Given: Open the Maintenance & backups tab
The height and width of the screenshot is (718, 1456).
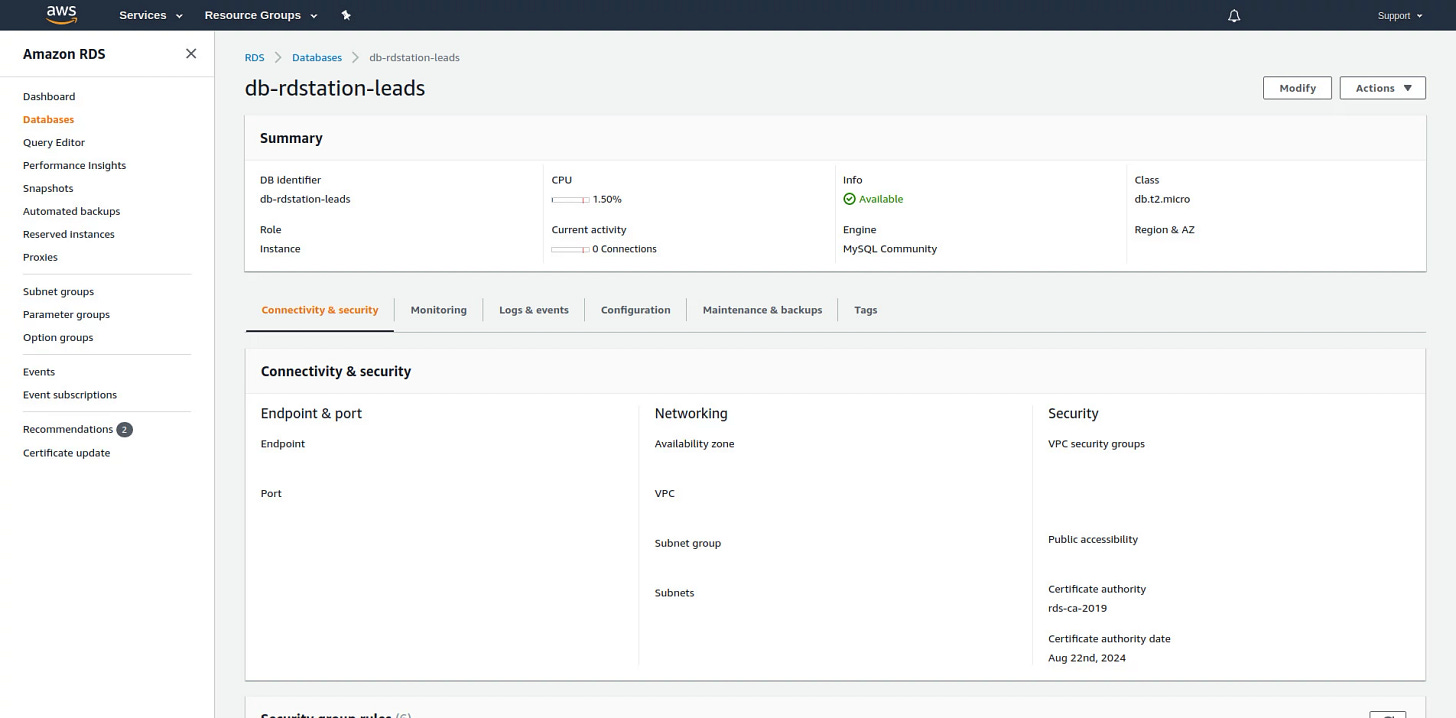Looking at the screenshot, I should (x=762, y=310).
